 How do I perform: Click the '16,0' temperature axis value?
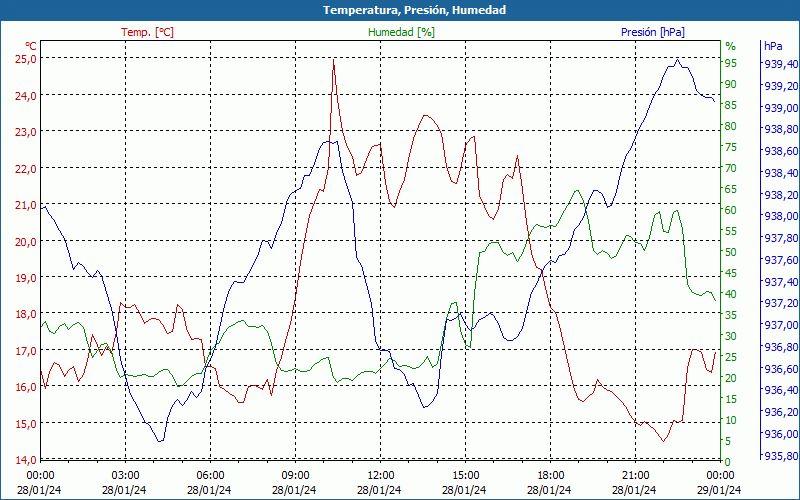[x=26, y=387]
